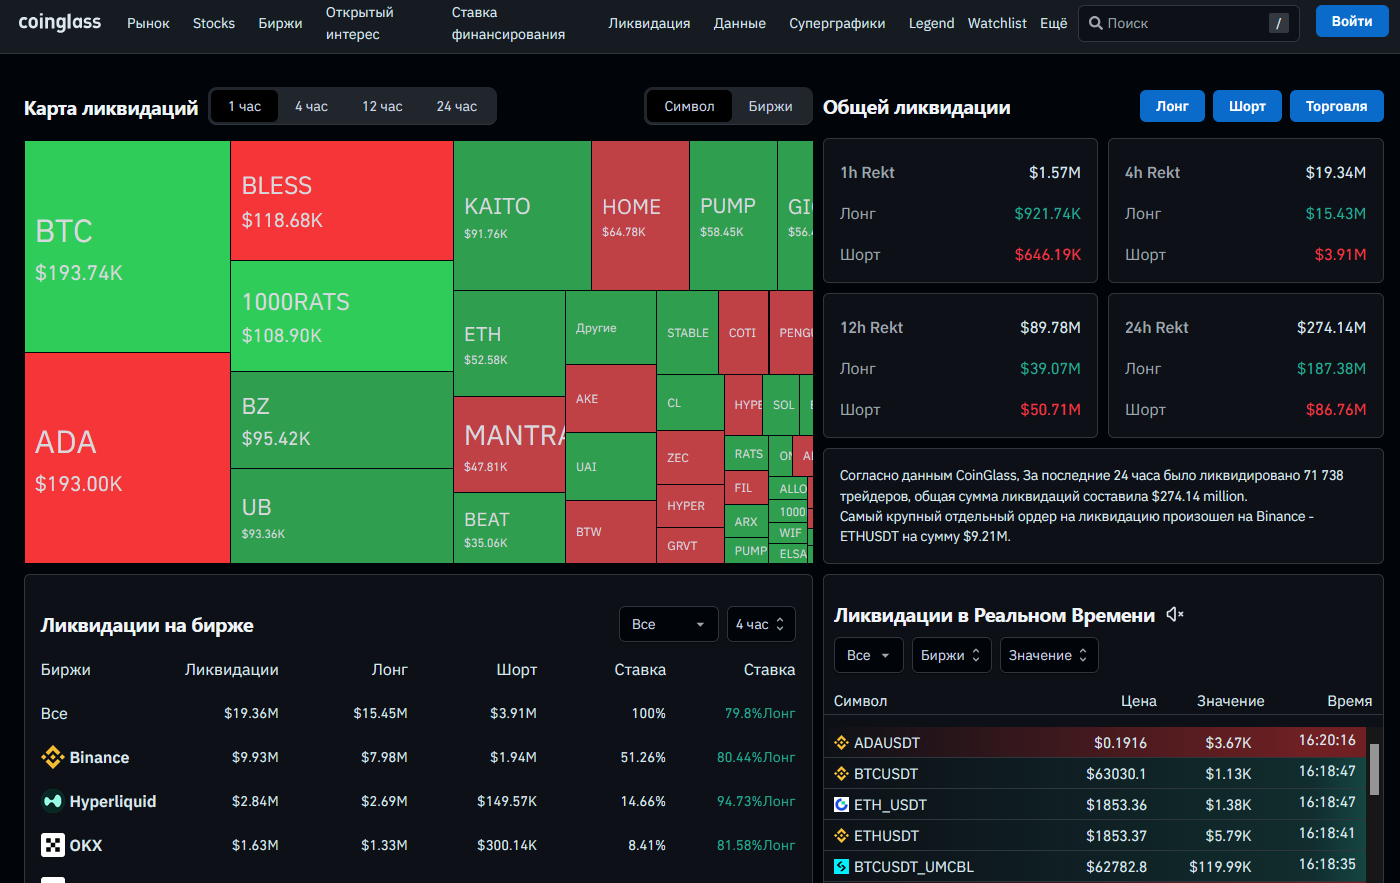
Task: Click the exchange icon beside ETHUSDT 16:18:41
Action: tap(842, 836)
